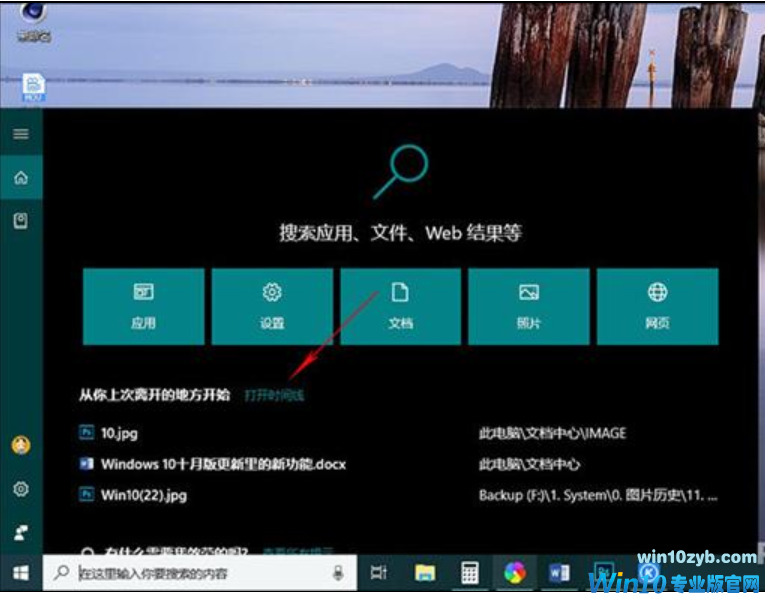Select the blue document desktop icon

[34, 88]
